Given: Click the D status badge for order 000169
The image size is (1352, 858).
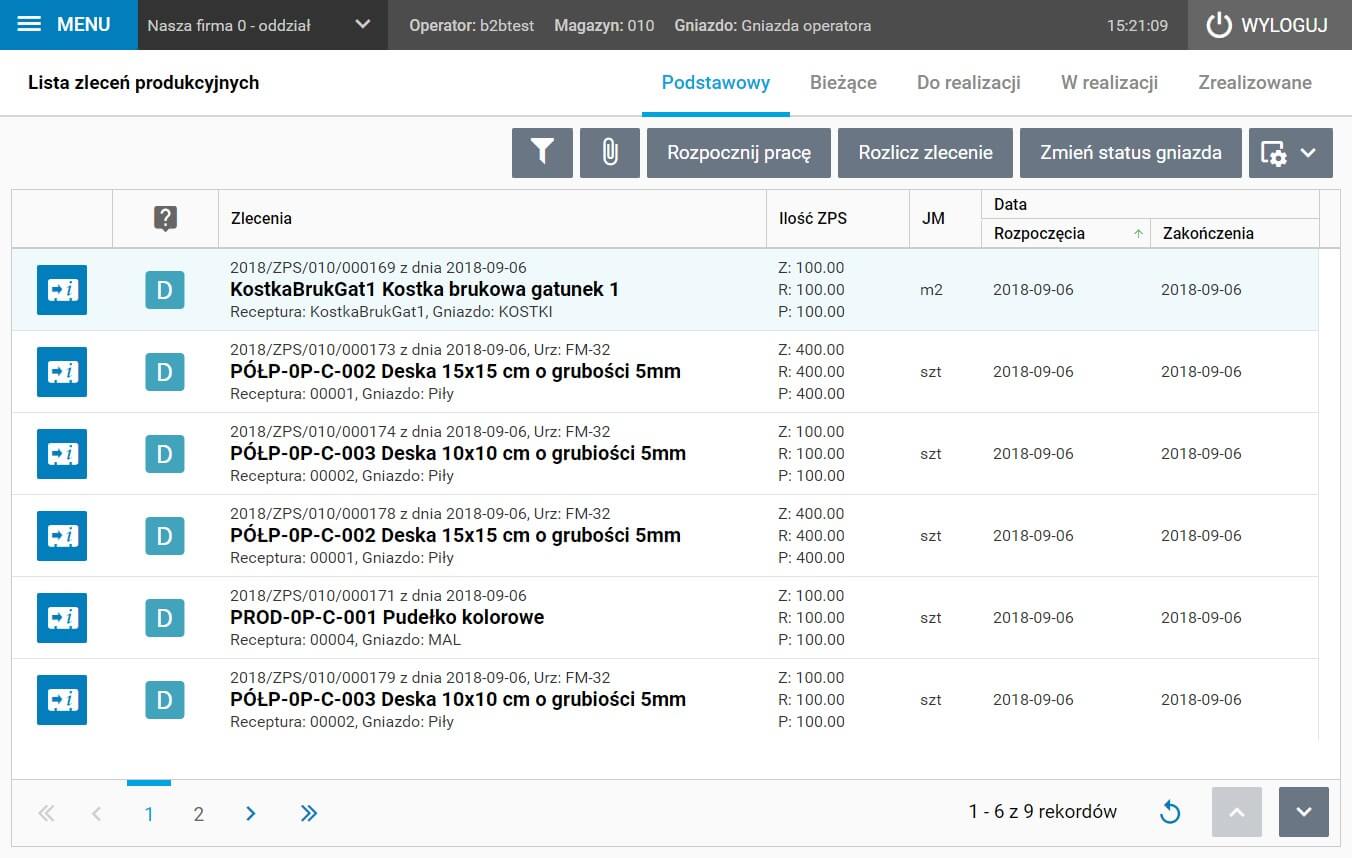Looking at the screenshot, I should (165, 290).
